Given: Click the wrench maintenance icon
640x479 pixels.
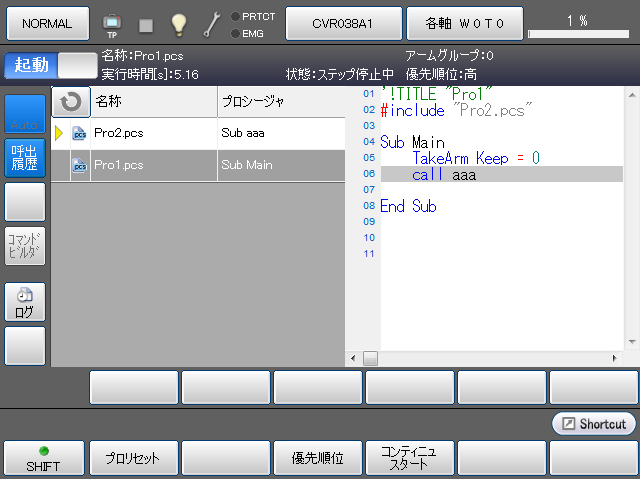Looking at the screenshot, I should pos(212,23).
